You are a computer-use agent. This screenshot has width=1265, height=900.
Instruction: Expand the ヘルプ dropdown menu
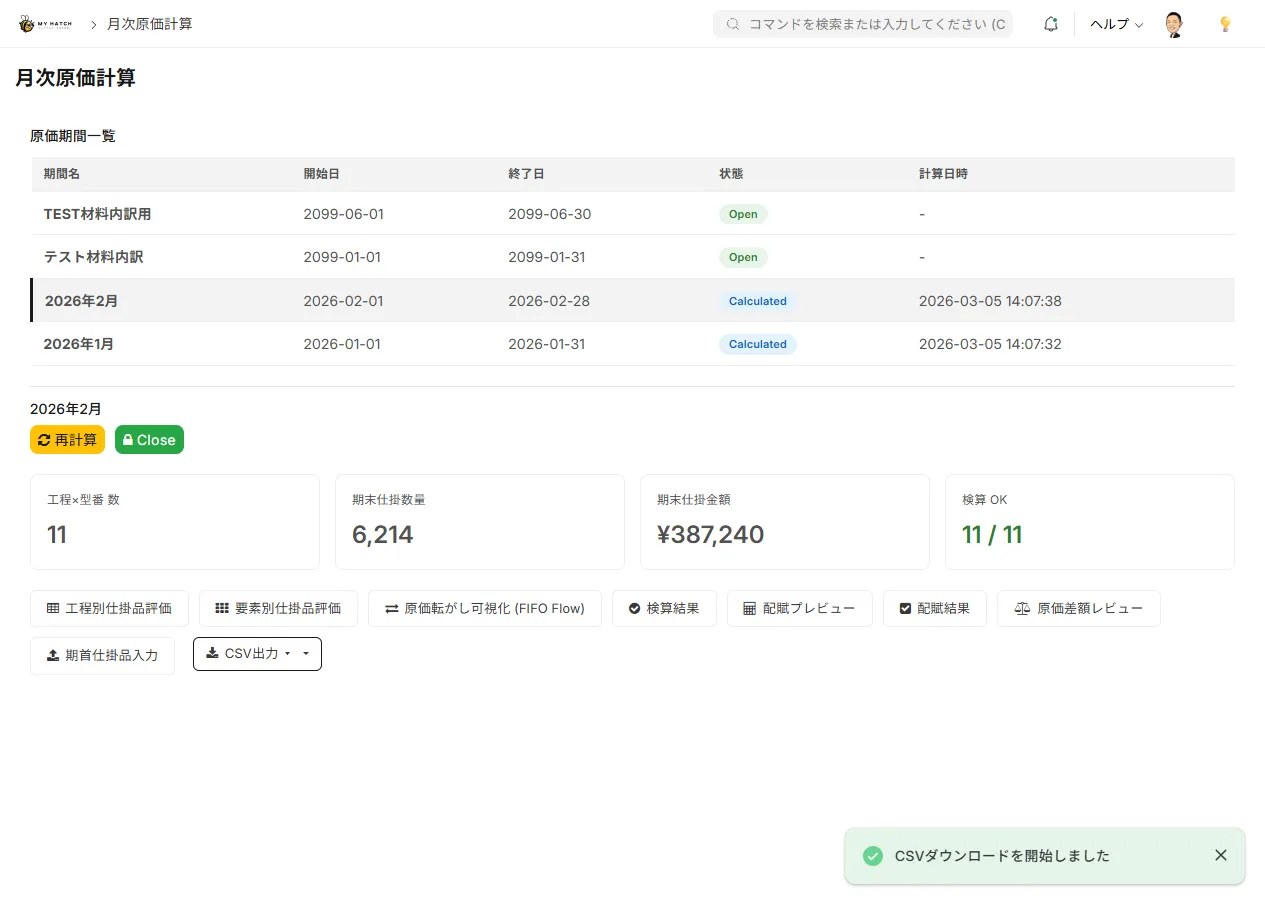pos(1116,24)
